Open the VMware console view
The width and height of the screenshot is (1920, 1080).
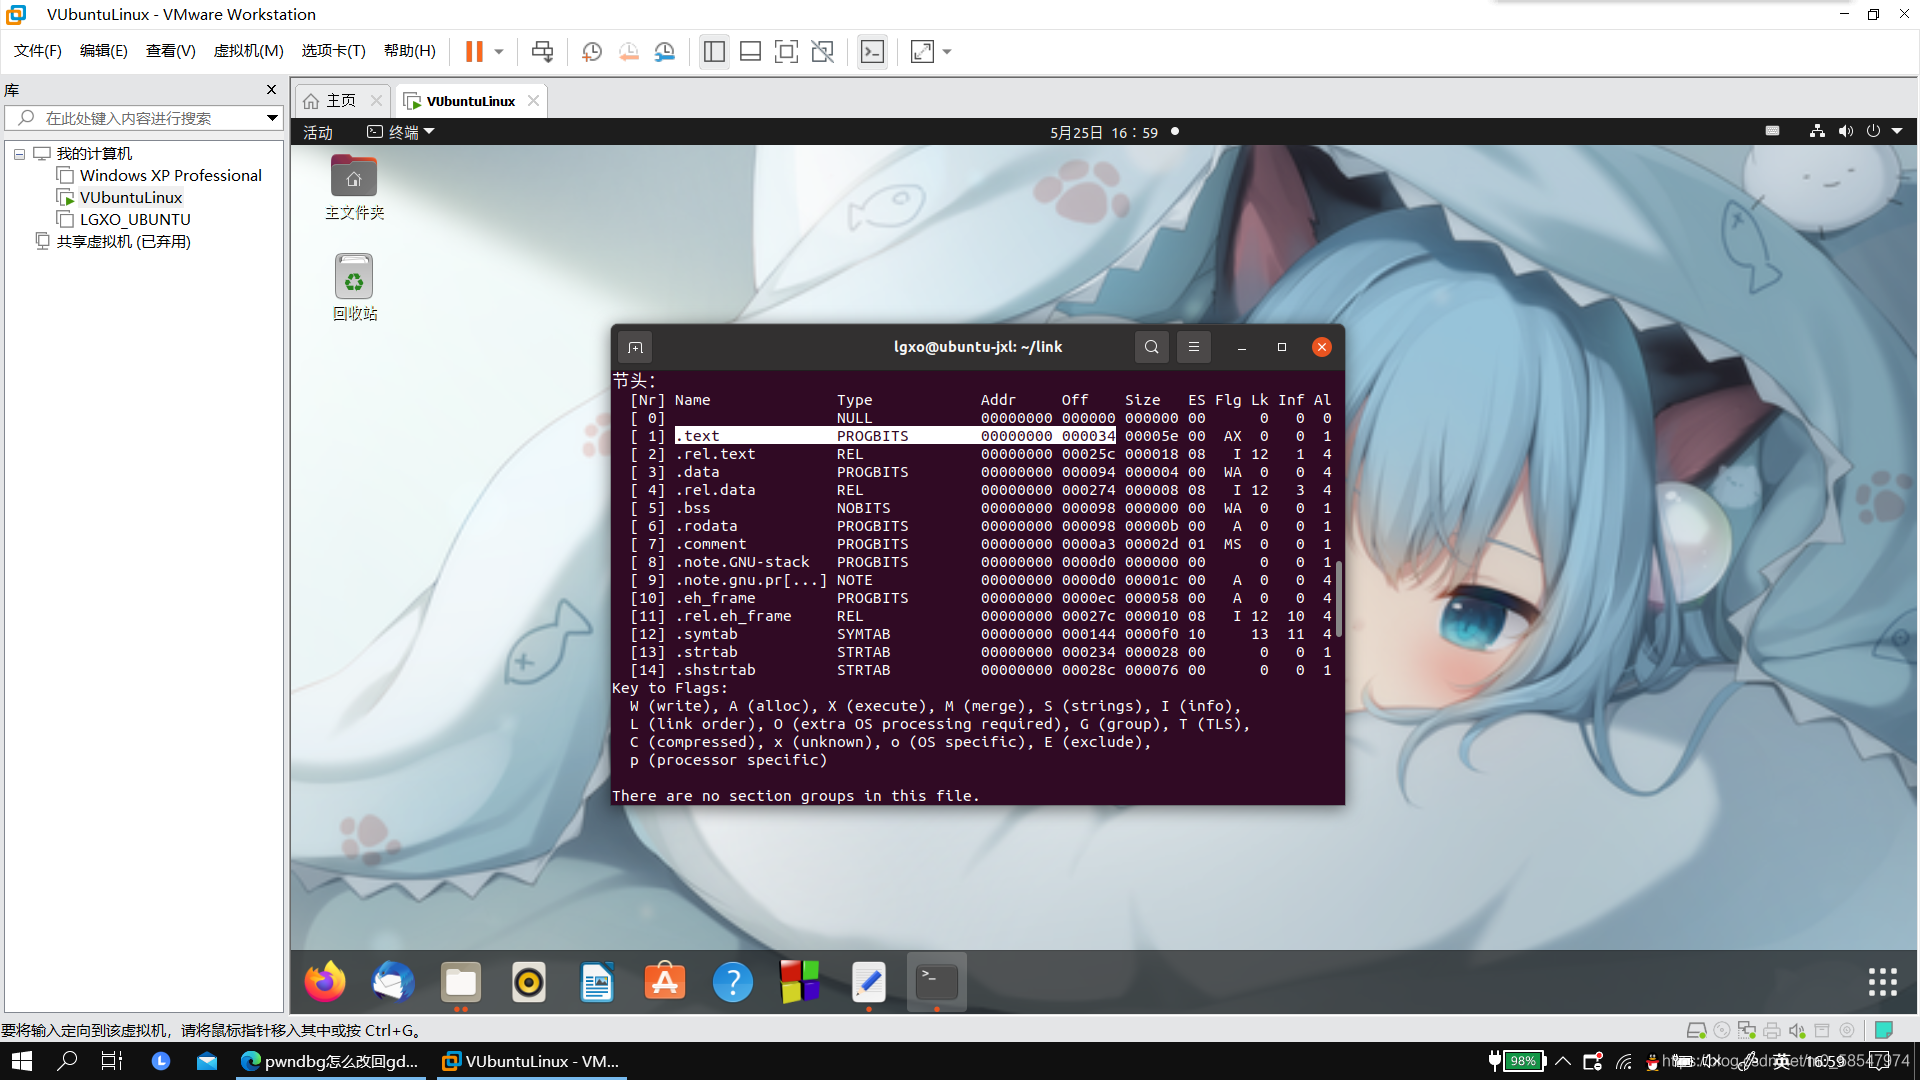[x=872, y=52]
